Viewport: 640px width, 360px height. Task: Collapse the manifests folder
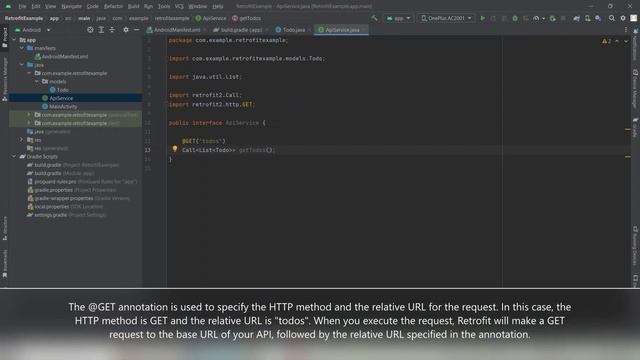[x=22, y=48]
